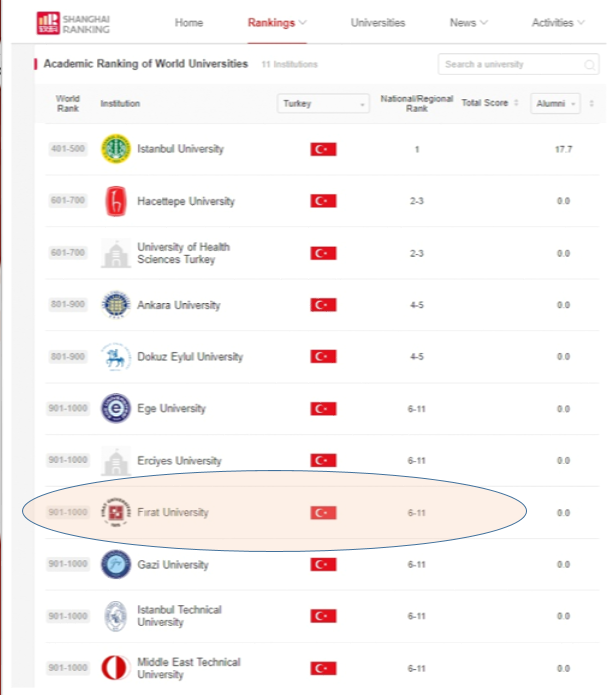This screenshot has width=614, height=695.
Task: Expand the Activities menu
Action: [x=558, y=23]
